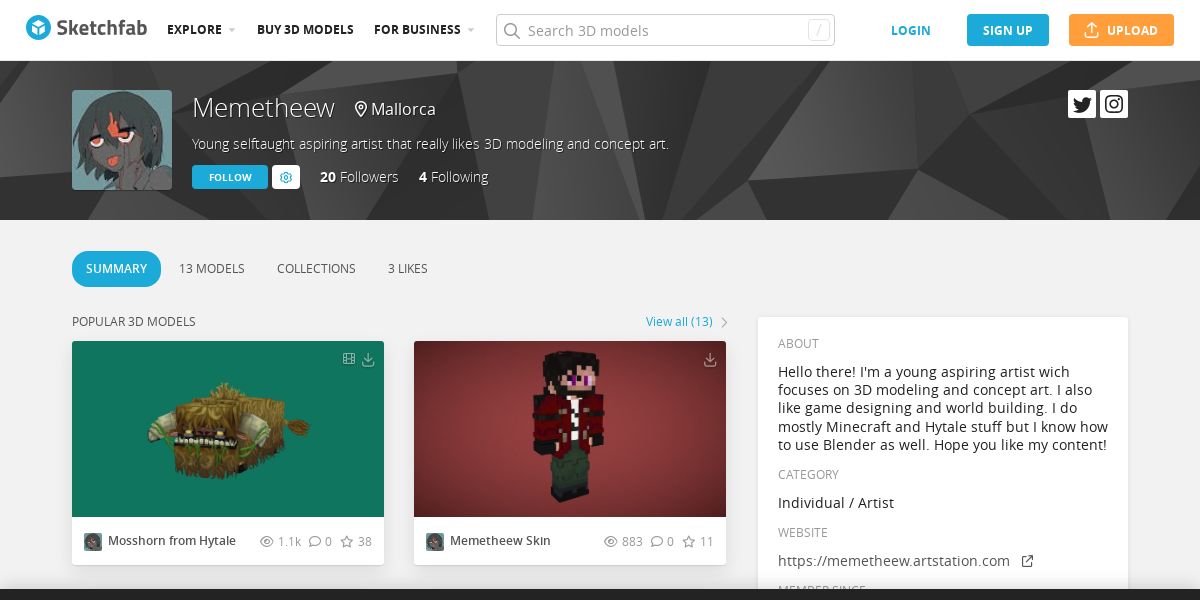Click download icon on Memetheew Skin model

coord(710,359)
